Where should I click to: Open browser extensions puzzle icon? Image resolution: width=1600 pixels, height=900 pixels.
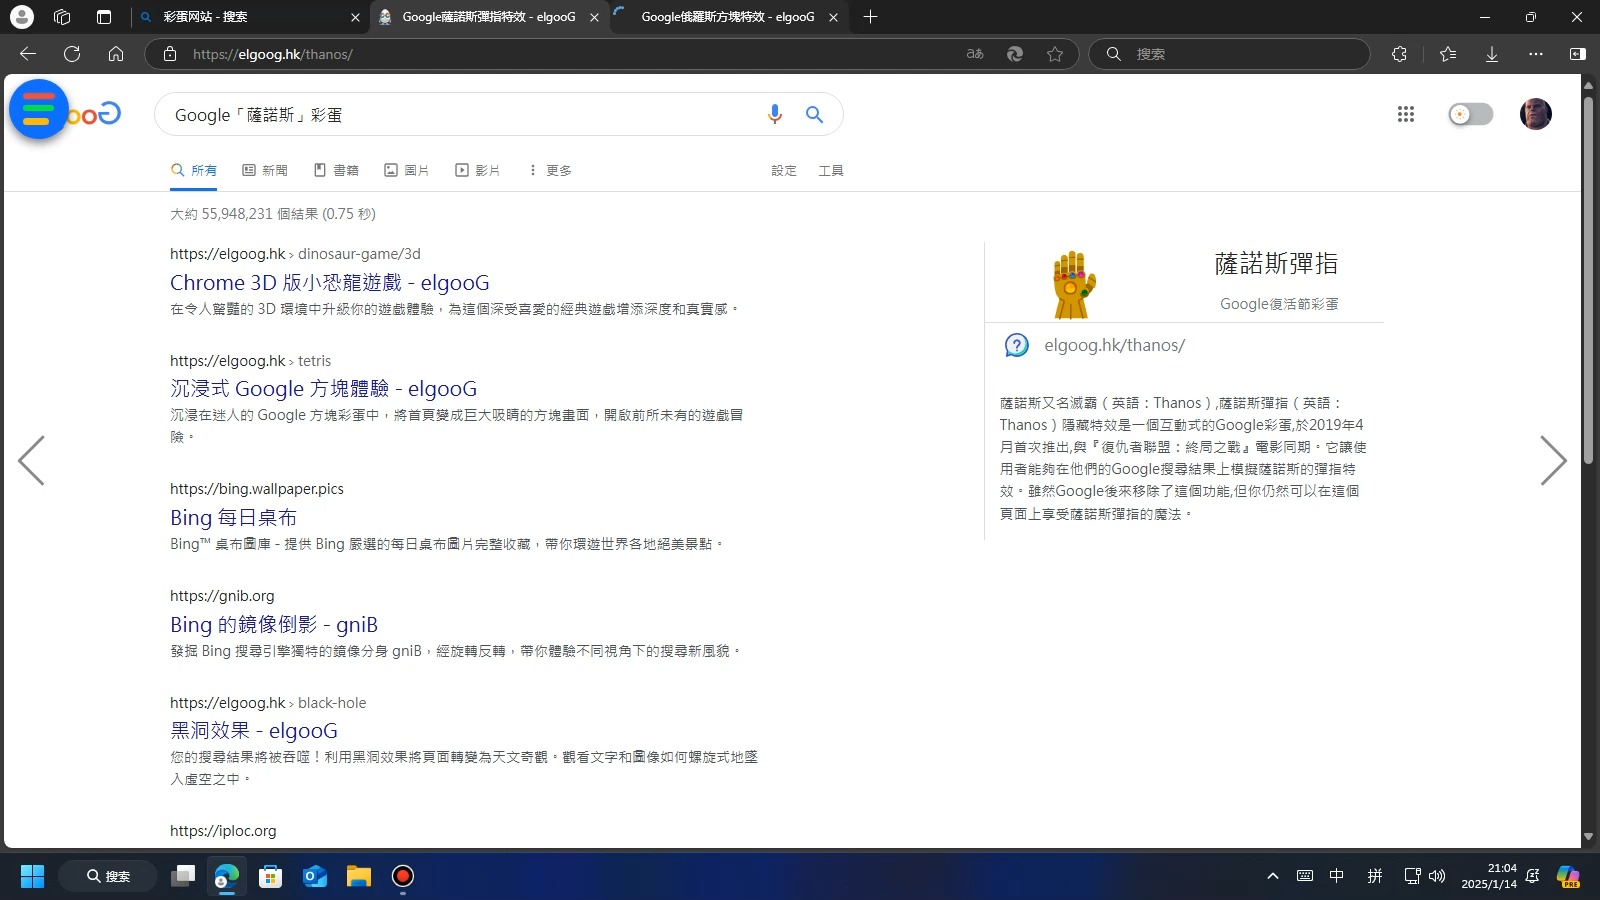coord(1399,54)
